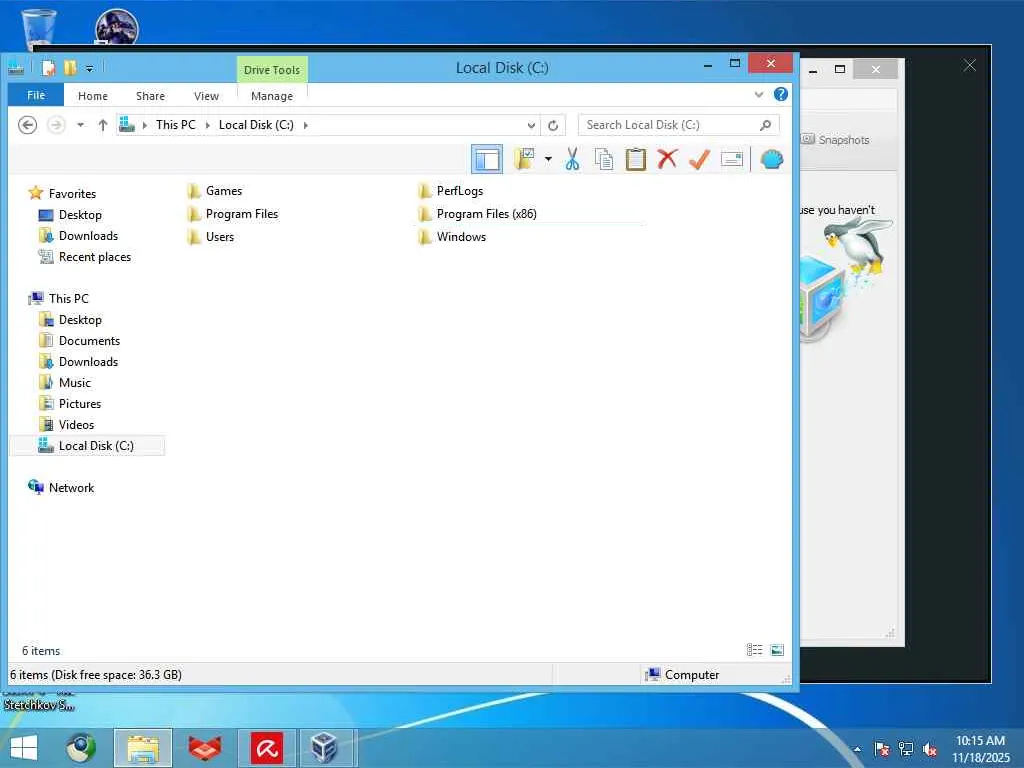Open dropdown arrow beside folder options icon
Viewport: 1024px width, 768px height.
[x=548, y=159]
